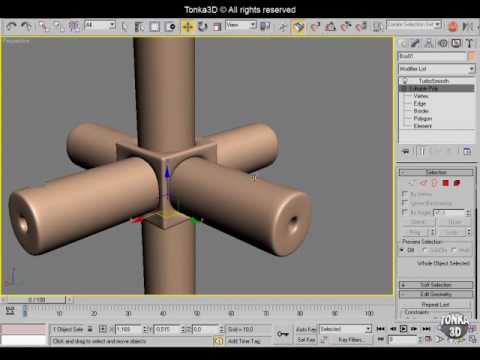Select the Preview Selection SubObj radio button
The image size is (480, 360).
pyautogui.click(x=425, y=250)
